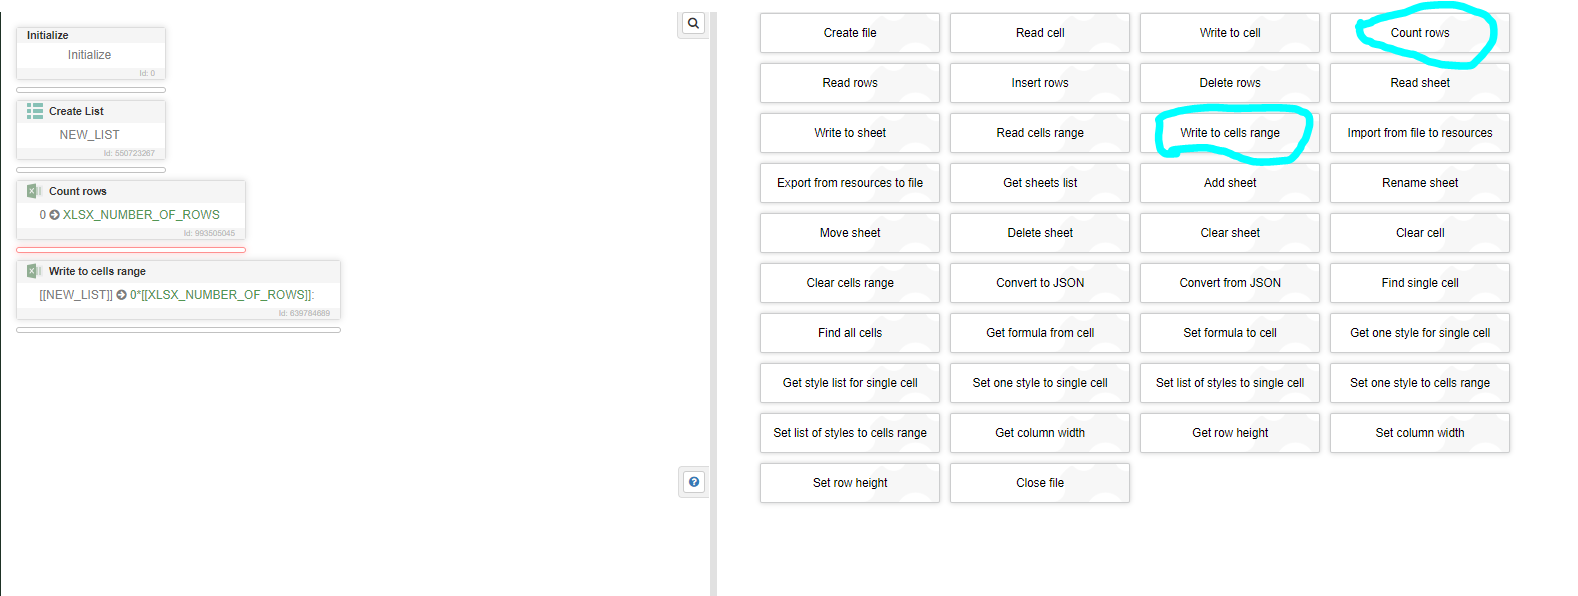Click the arrow icon after [[NEW_LIST]]
Image resolution: width=1578 pixels, height=596 pixels.
(121, 295)
